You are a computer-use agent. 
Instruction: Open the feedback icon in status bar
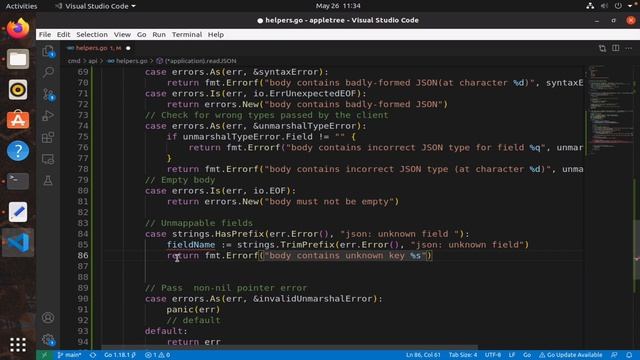(614, 355)
